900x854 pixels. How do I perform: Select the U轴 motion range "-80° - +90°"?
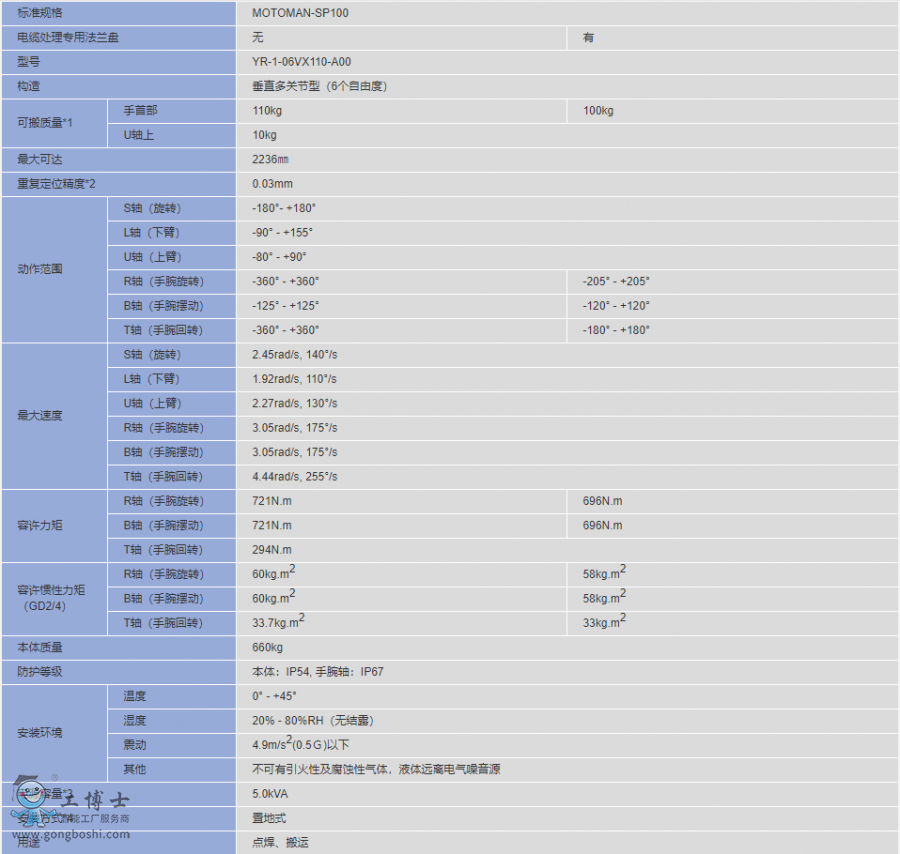pos(280,257)
